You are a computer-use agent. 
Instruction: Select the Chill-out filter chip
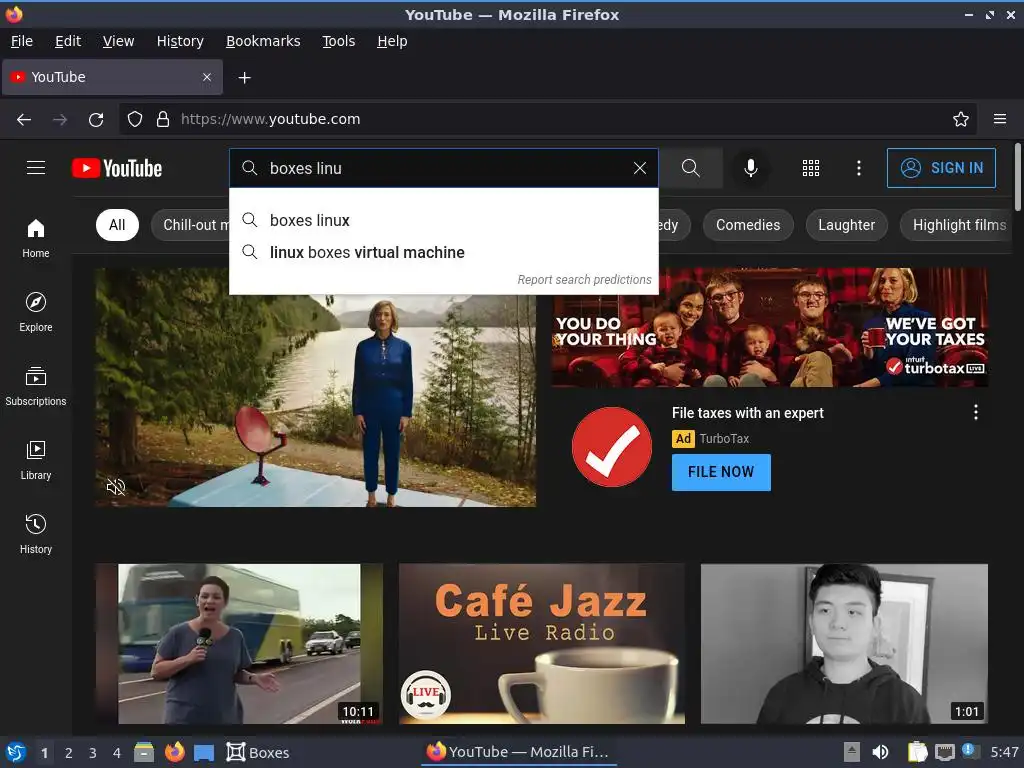(x=190, y=225)
